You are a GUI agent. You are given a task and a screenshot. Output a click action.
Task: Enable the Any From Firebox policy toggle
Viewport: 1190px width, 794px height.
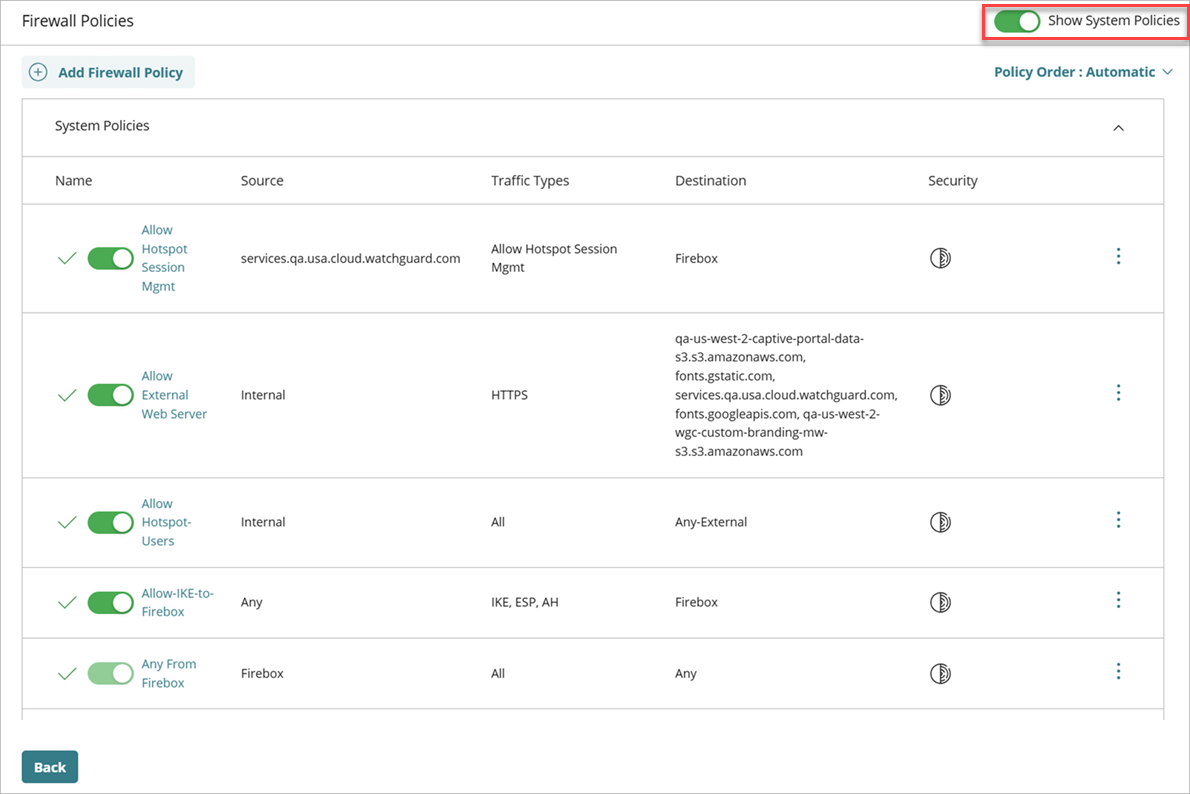pyautogui.click(x=110, y=673)
